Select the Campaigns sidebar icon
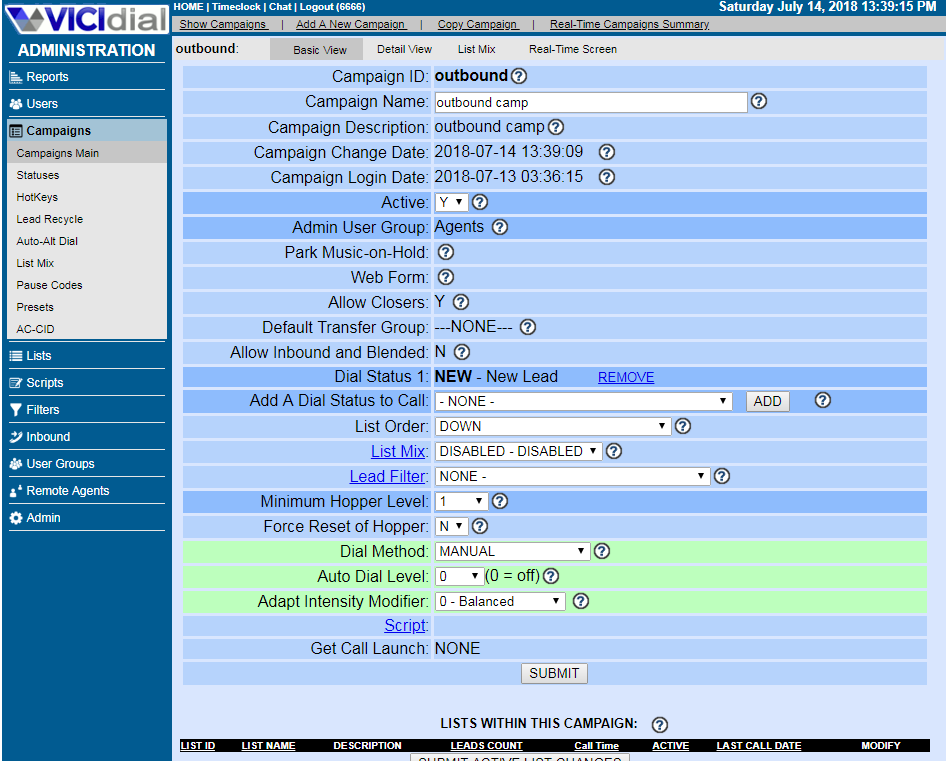950x761 pixels. (14, 129)
